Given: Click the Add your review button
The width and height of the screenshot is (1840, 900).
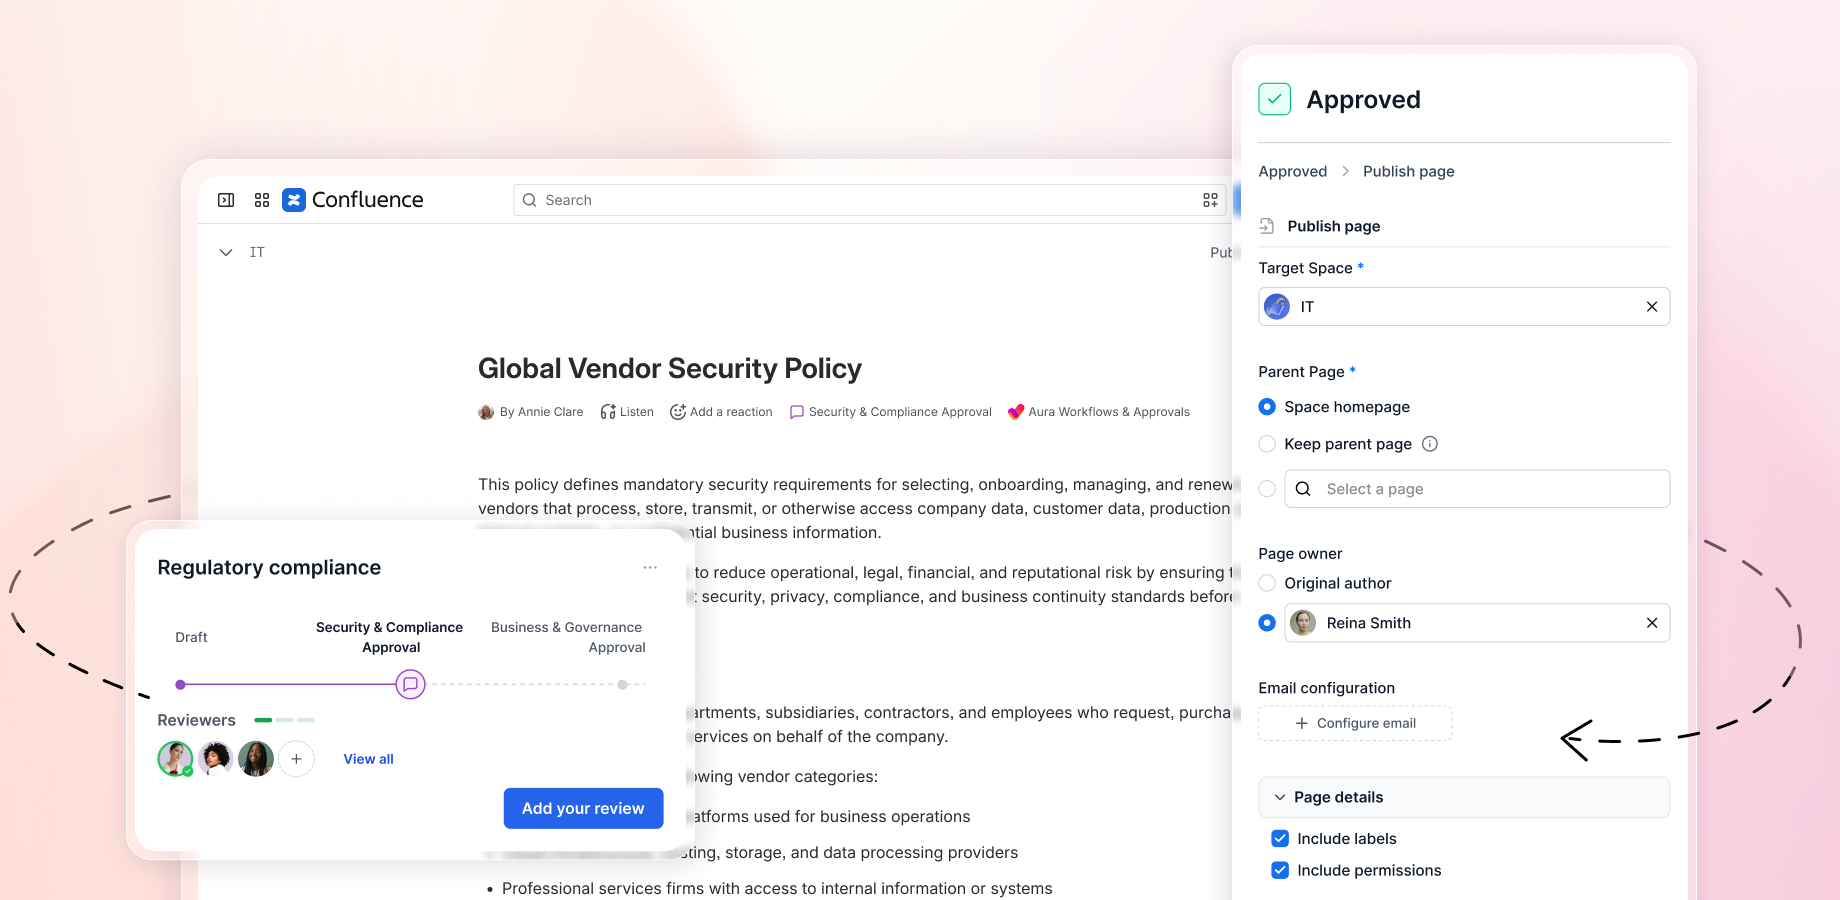Looking at the screenshot, I should click(x=583, y=808).
